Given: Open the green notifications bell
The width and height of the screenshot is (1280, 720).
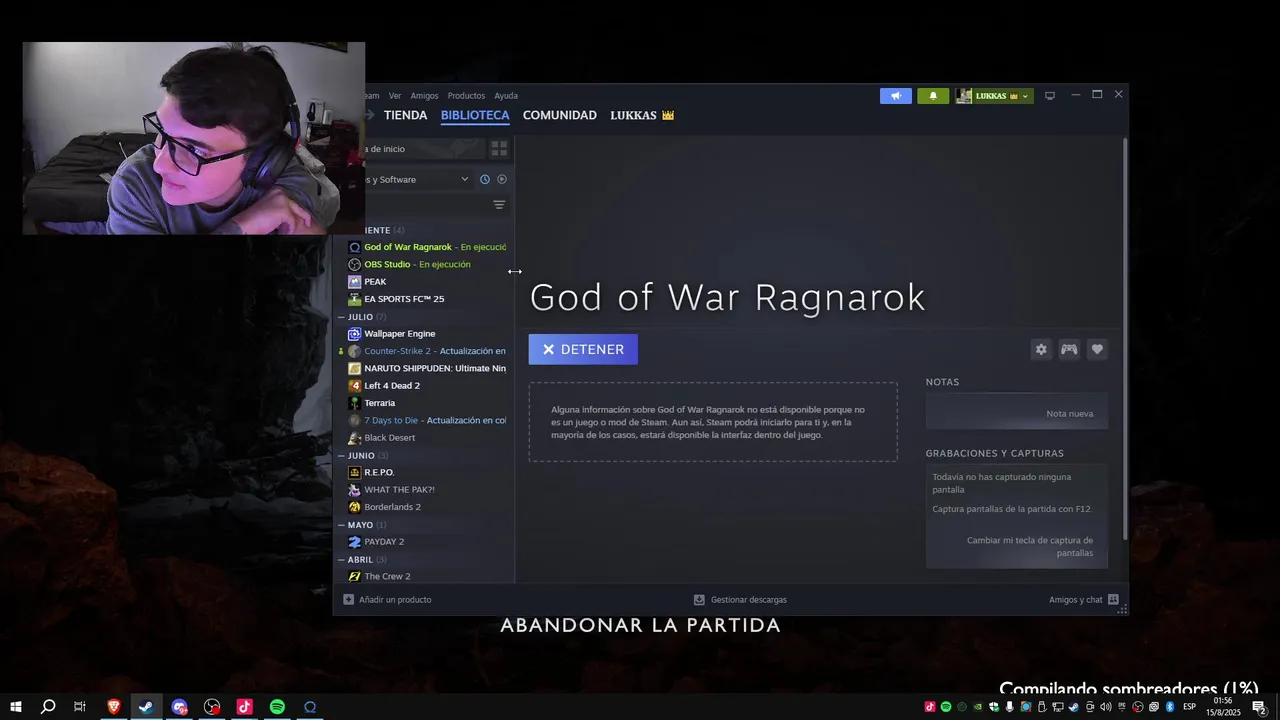Looking at the screenshot, I should [x=933, y=96].
